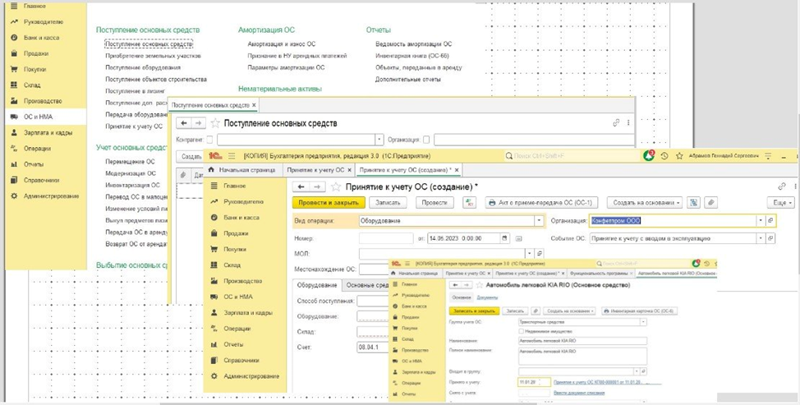Open Справочники in the back-left window sidebar
The image size is (800, 405).
click(41, 180)
